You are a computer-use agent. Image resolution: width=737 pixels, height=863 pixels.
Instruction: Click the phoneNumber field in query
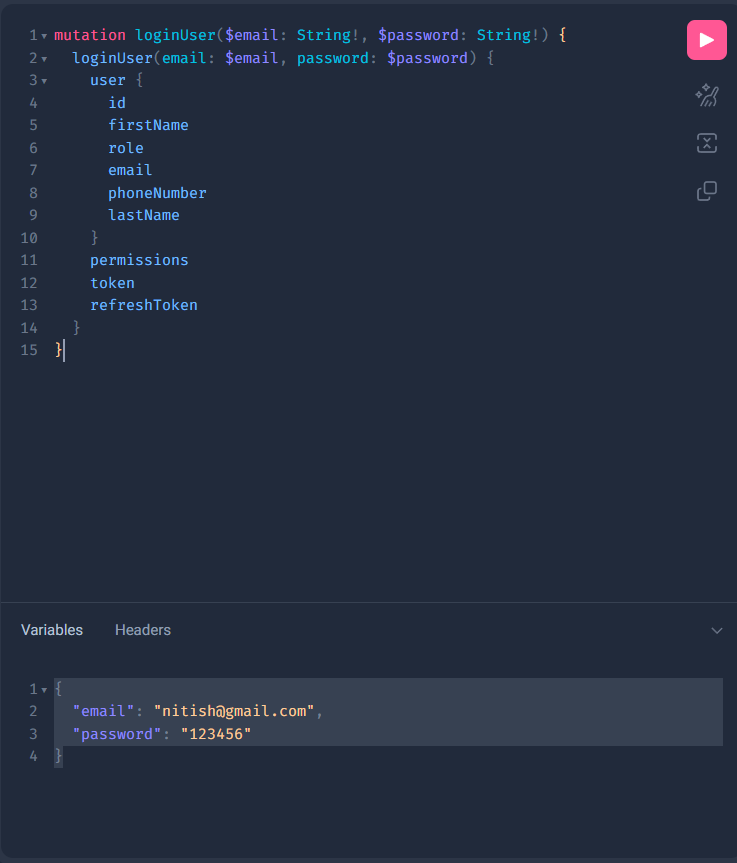click(x=157, y=193)
